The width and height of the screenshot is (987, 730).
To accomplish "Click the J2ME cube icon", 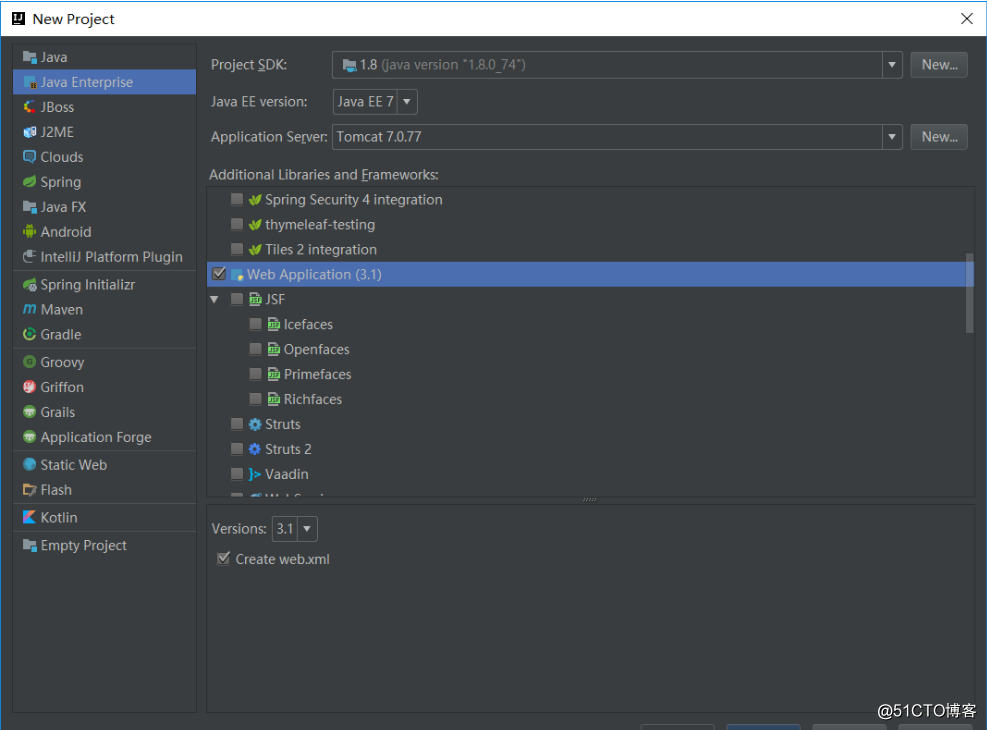I will [30, 132].
